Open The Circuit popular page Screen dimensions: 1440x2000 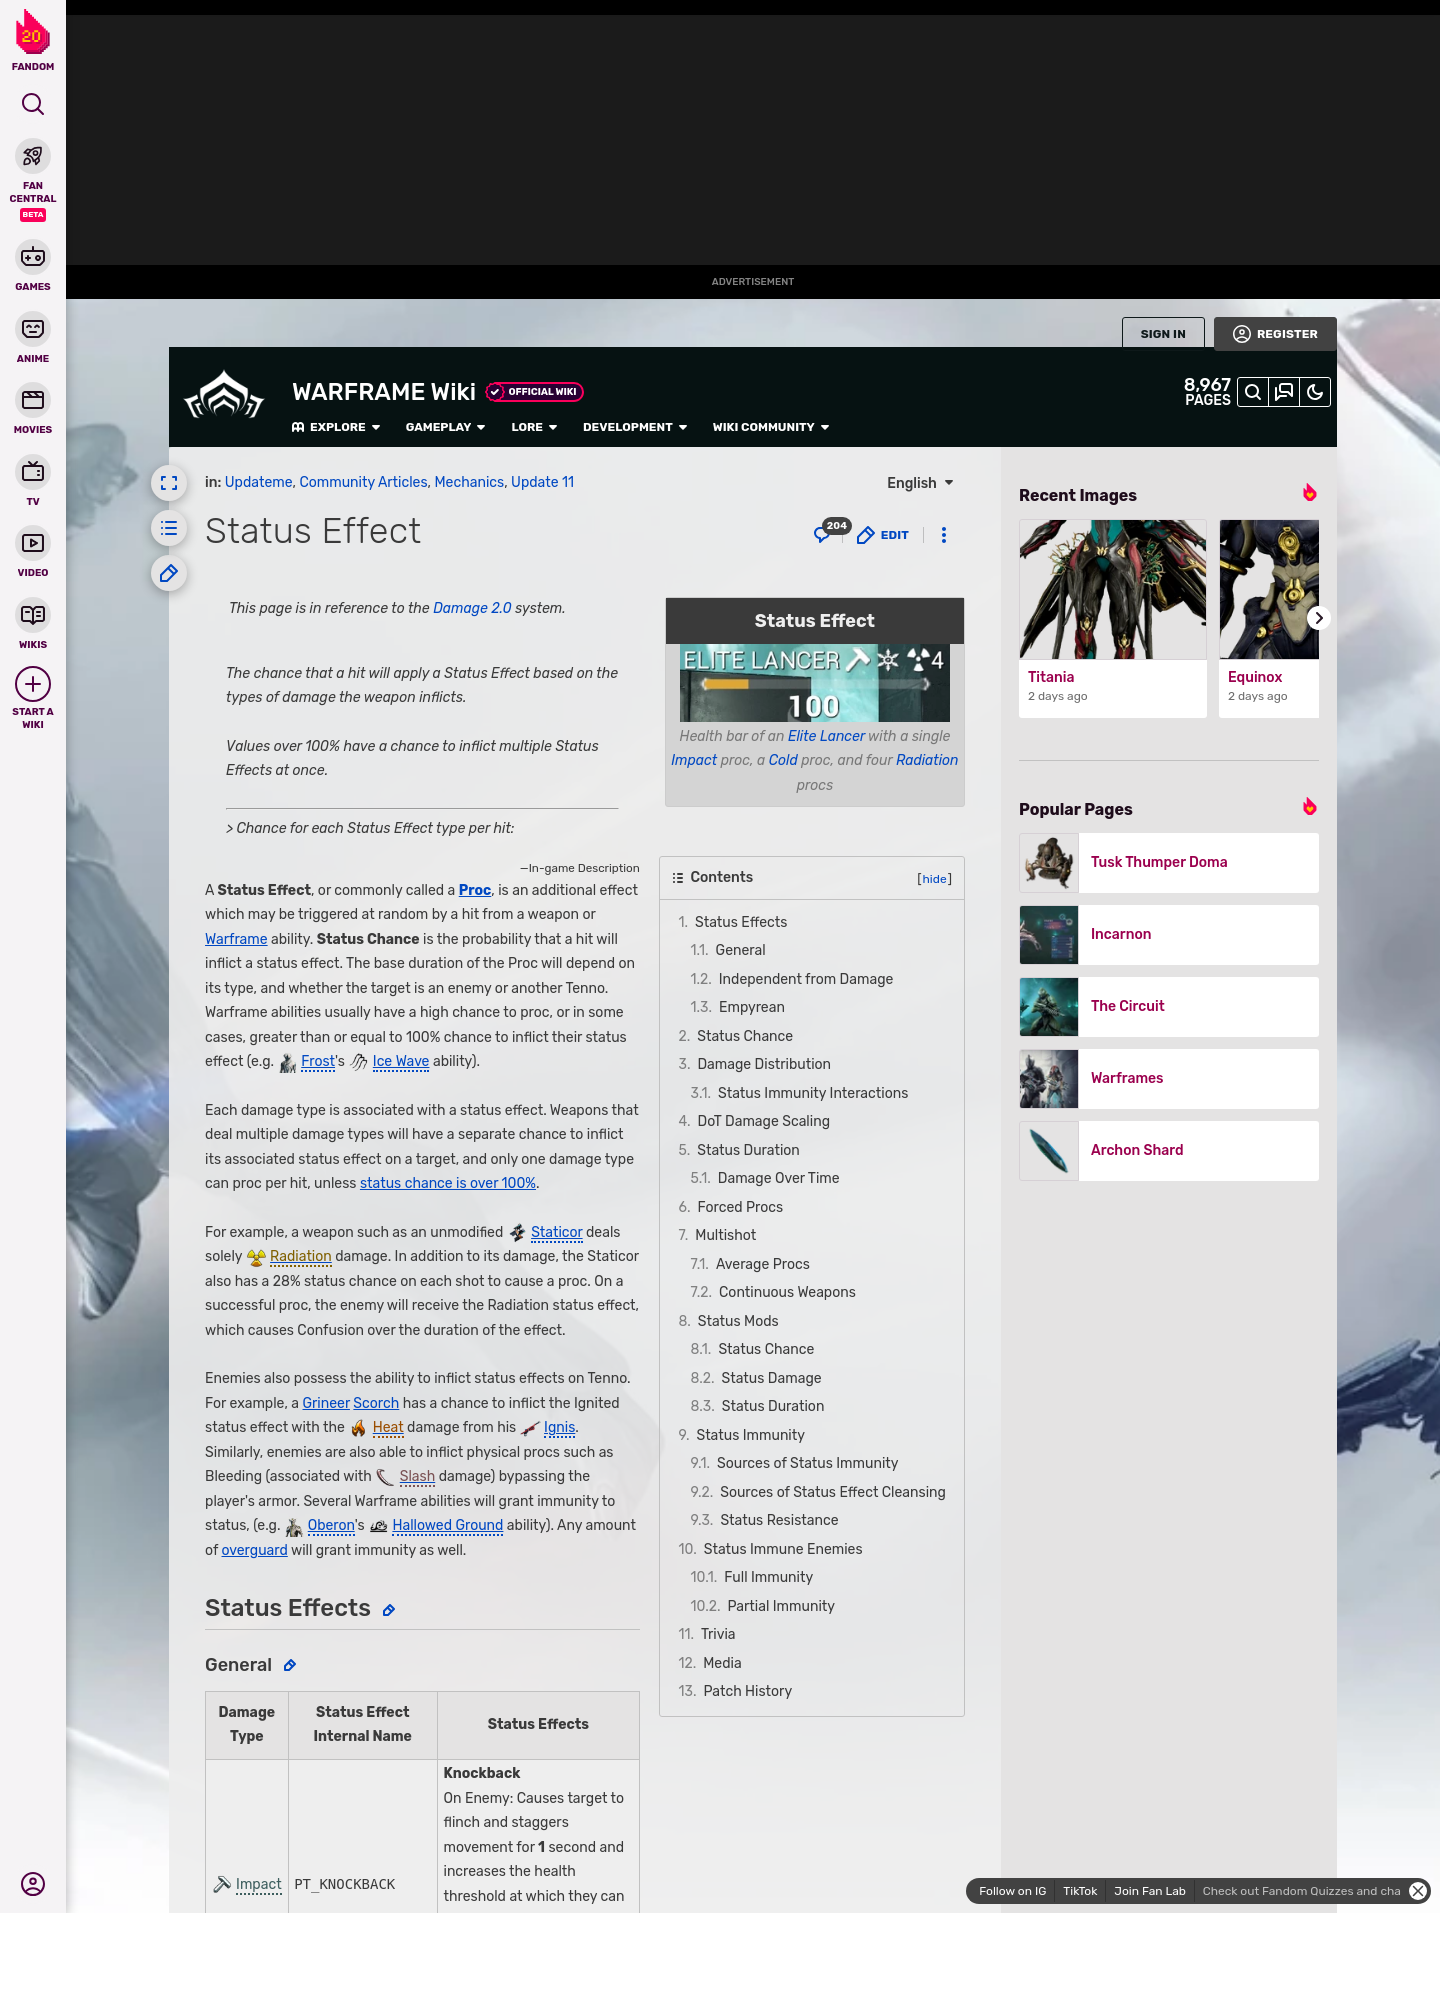[1169, 1007]
